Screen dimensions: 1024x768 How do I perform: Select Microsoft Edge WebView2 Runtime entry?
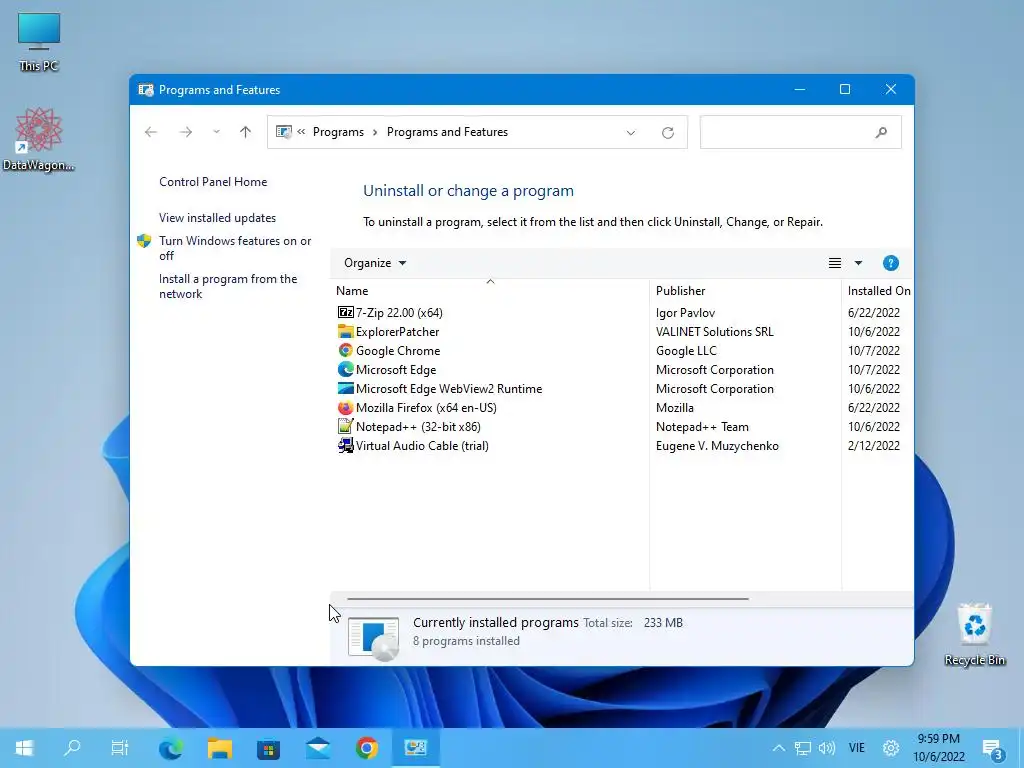449,388
